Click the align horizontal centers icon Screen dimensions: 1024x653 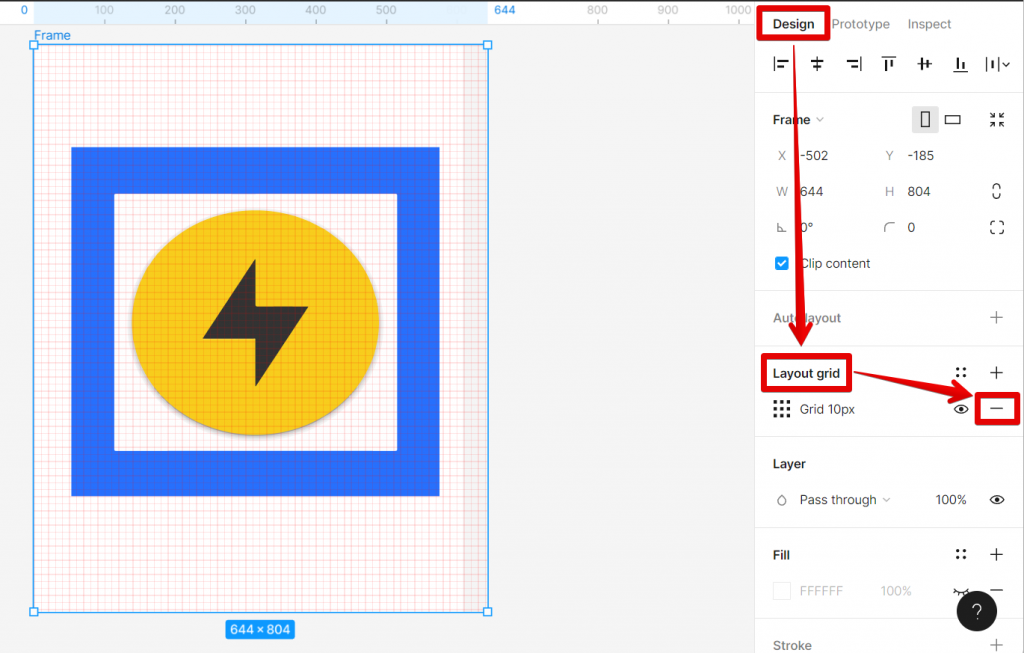point(817,63)
